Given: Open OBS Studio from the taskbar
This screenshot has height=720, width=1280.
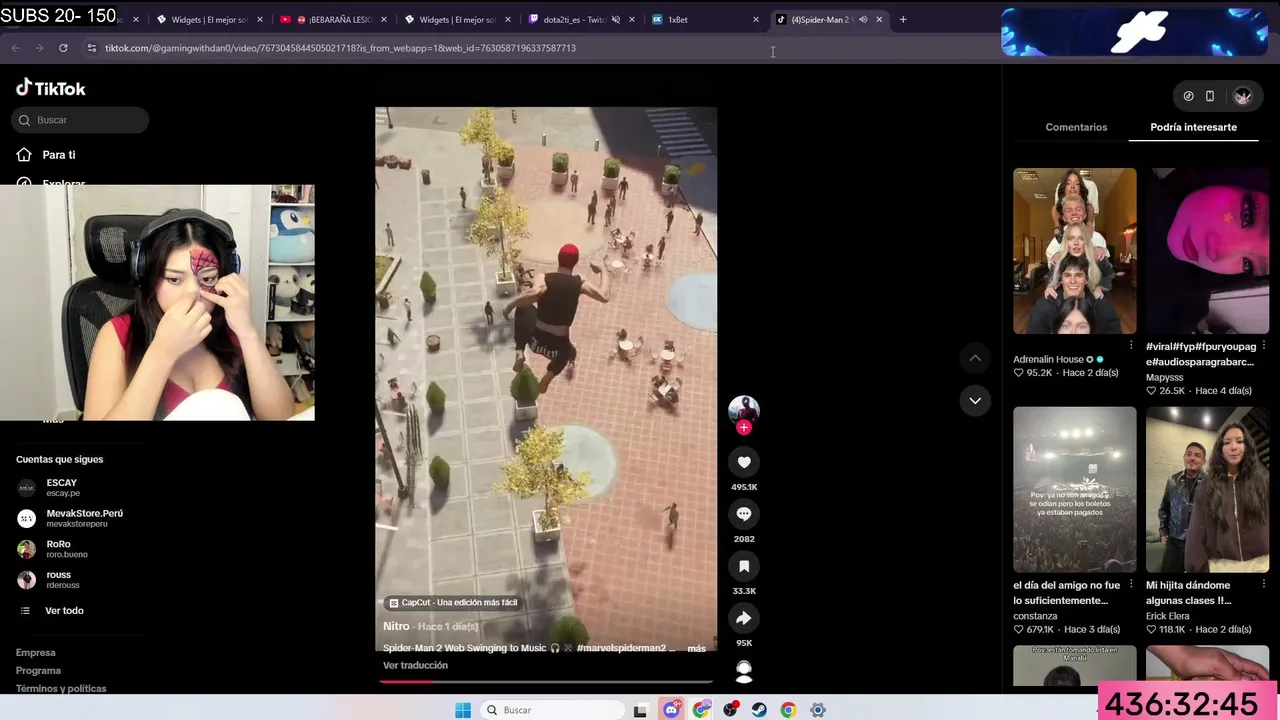Looking at the screenshot, I should pyautogui.click(x=731, y=710).
